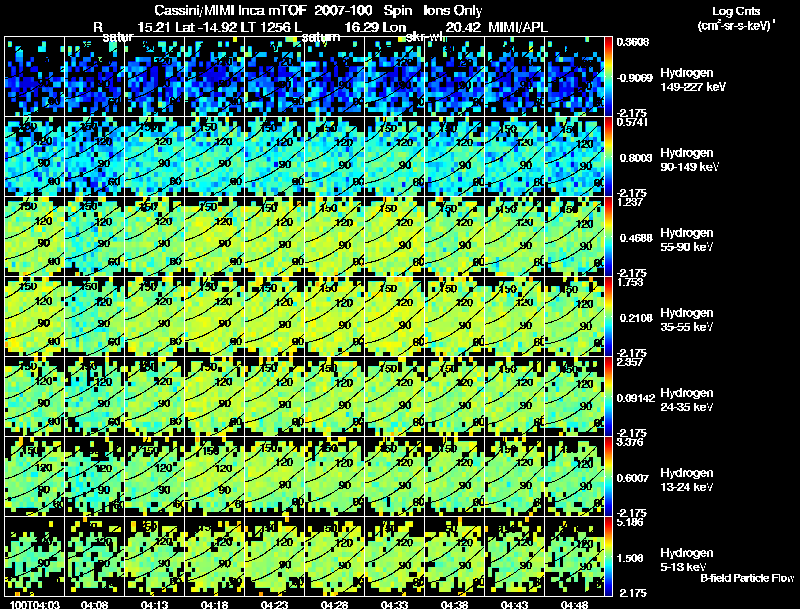Click the 'B-field Particle Flow' label
The image size is (800, 609).
tap(747, 578)
